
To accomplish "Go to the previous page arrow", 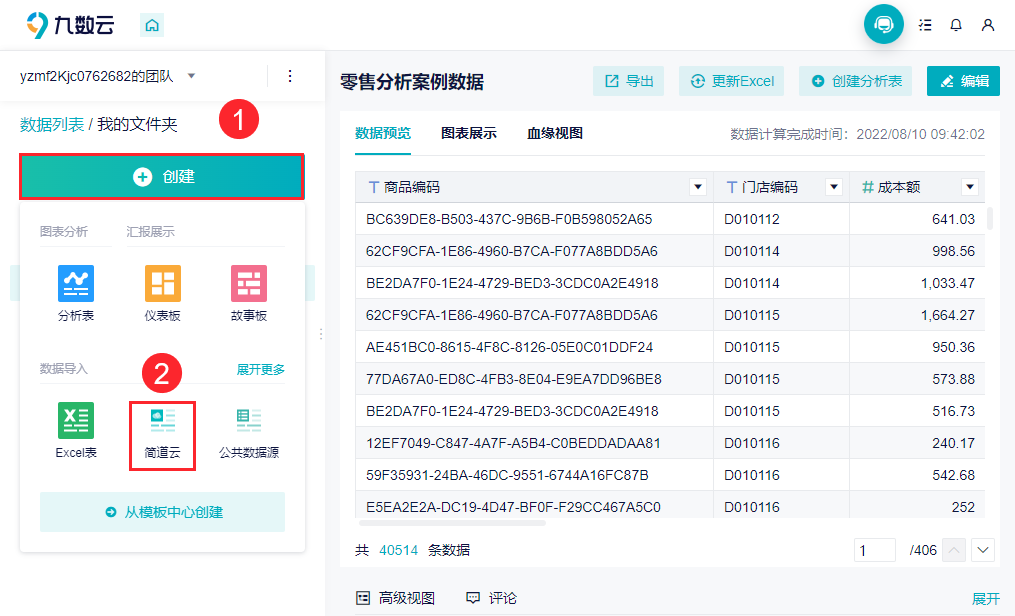I will click(954, 550).
